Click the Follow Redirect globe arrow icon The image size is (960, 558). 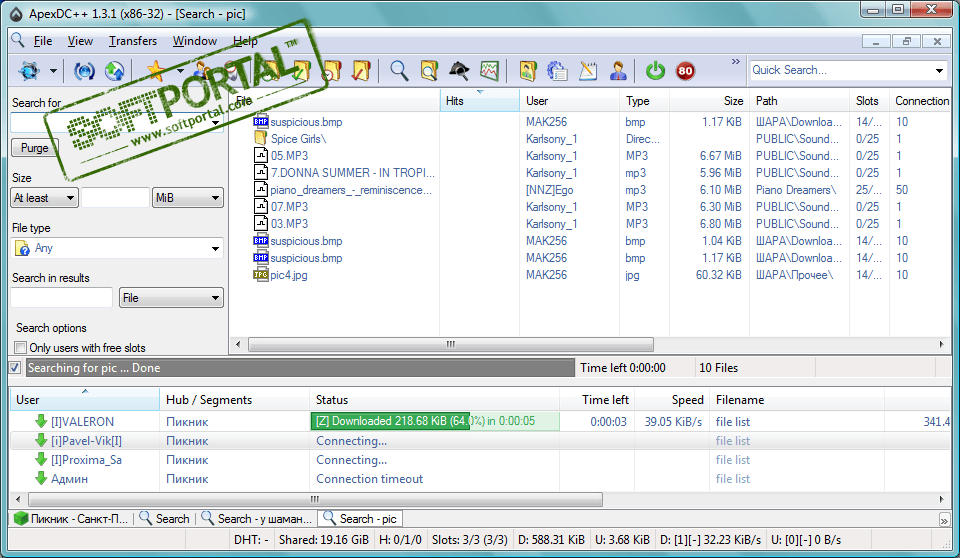click(114, 71)
